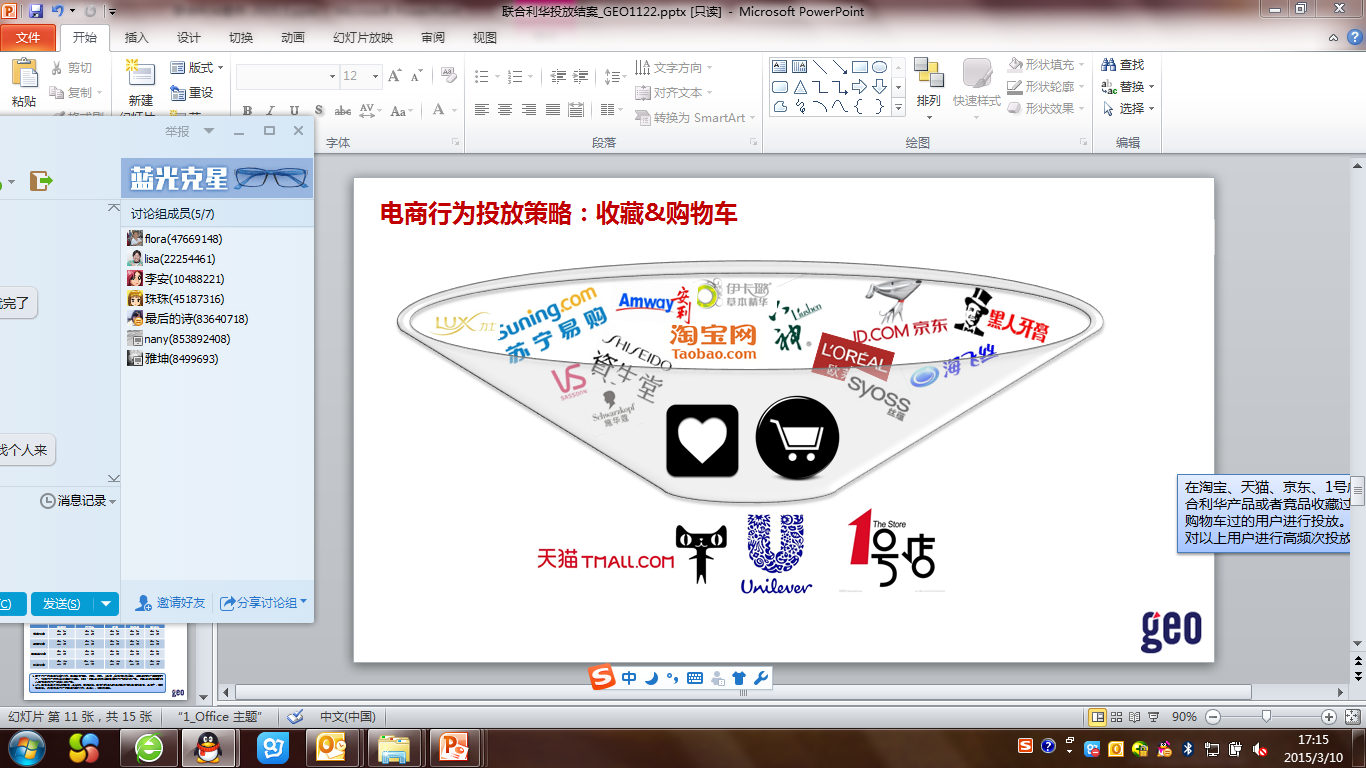
Task: Toggle text shadow formatting
Action: (317, 110)
